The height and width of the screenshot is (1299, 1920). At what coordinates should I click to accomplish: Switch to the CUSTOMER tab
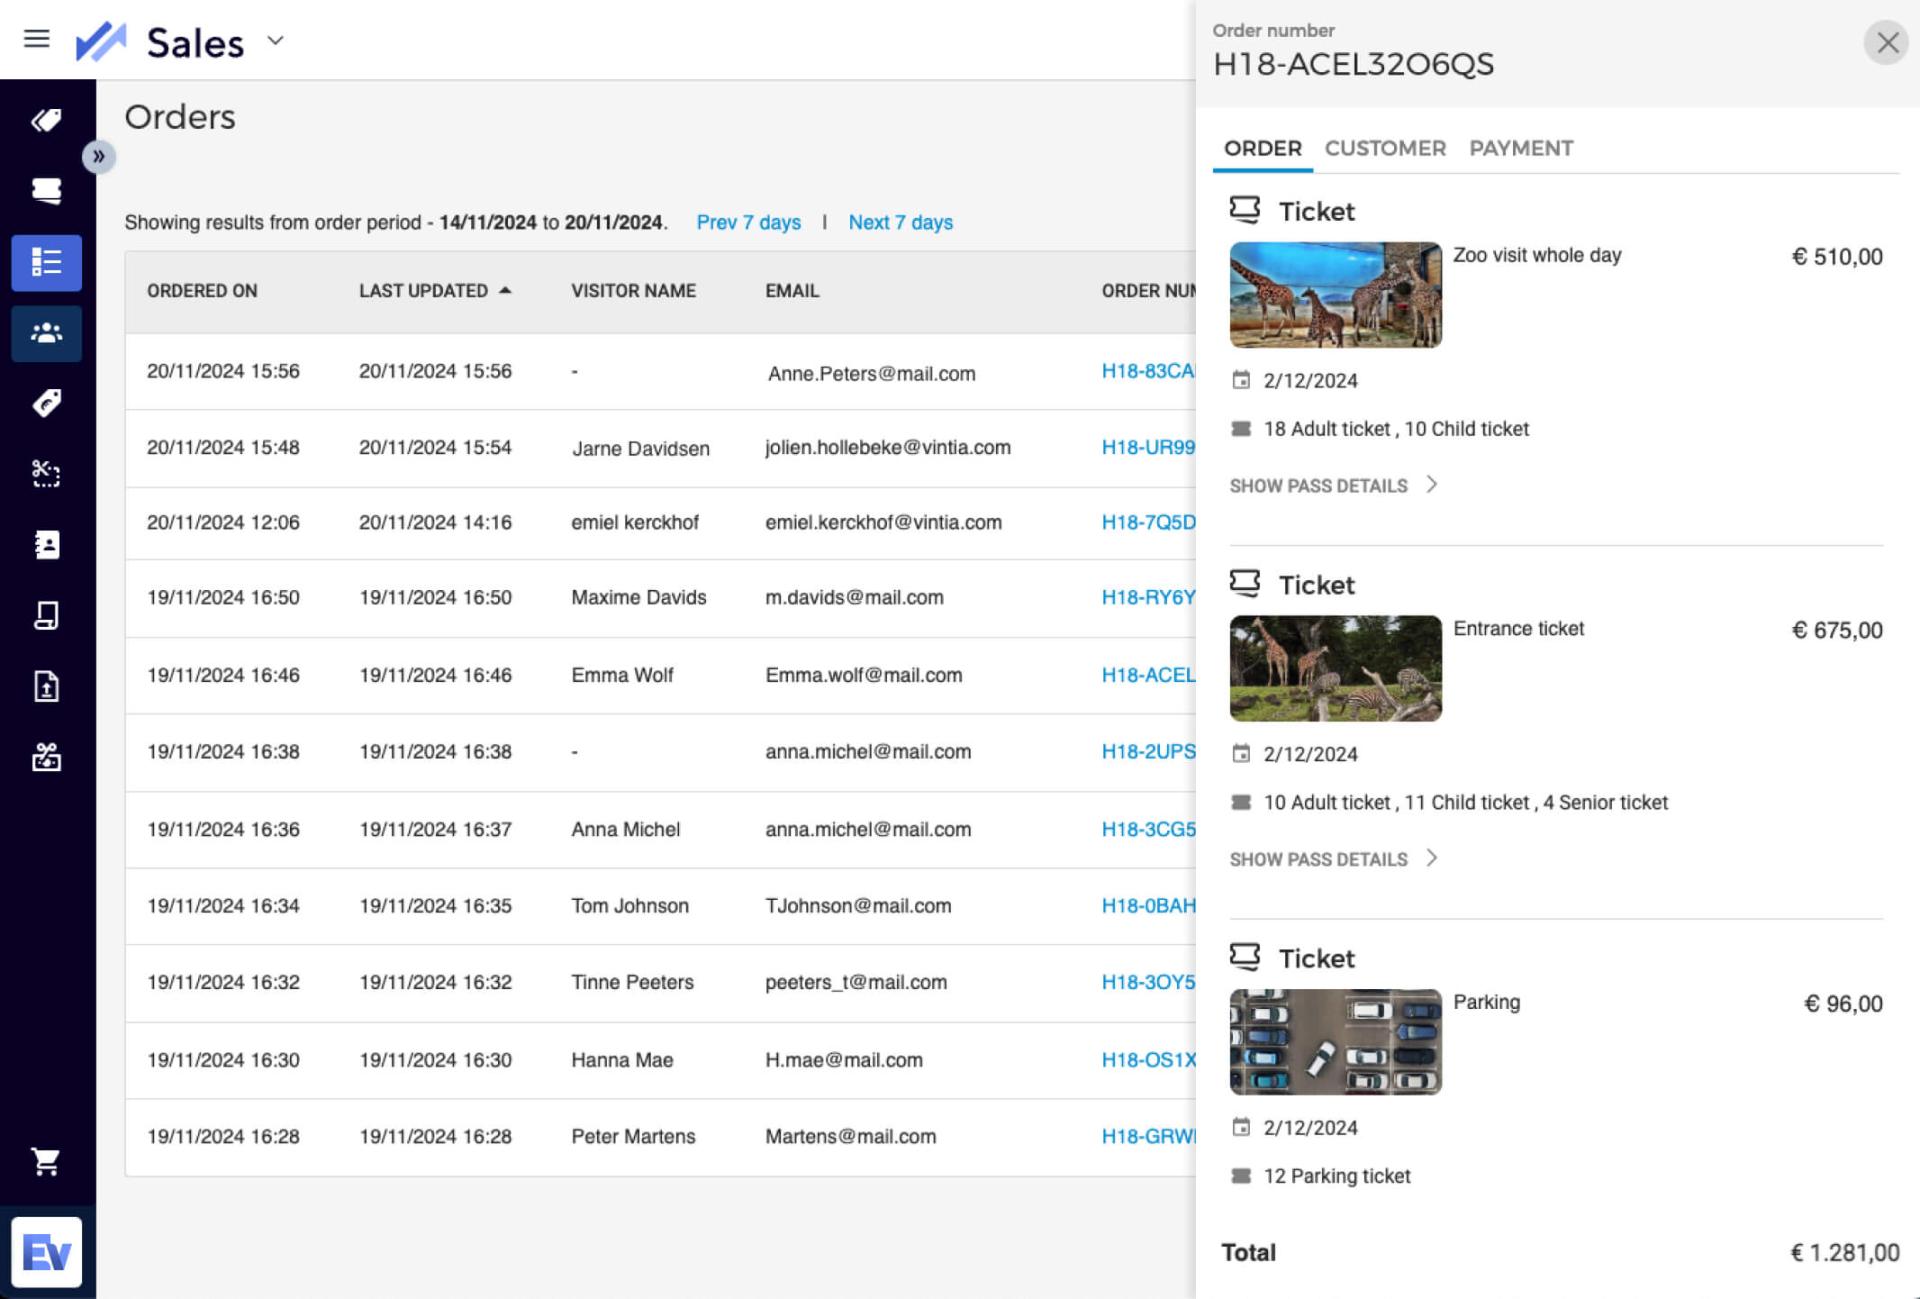click(1384, 148)
